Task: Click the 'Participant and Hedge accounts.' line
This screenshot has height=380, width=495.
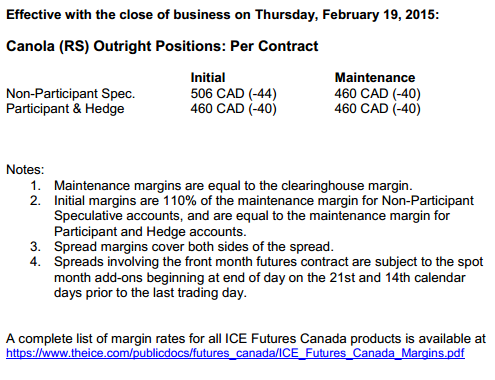Action: (150, 231)
